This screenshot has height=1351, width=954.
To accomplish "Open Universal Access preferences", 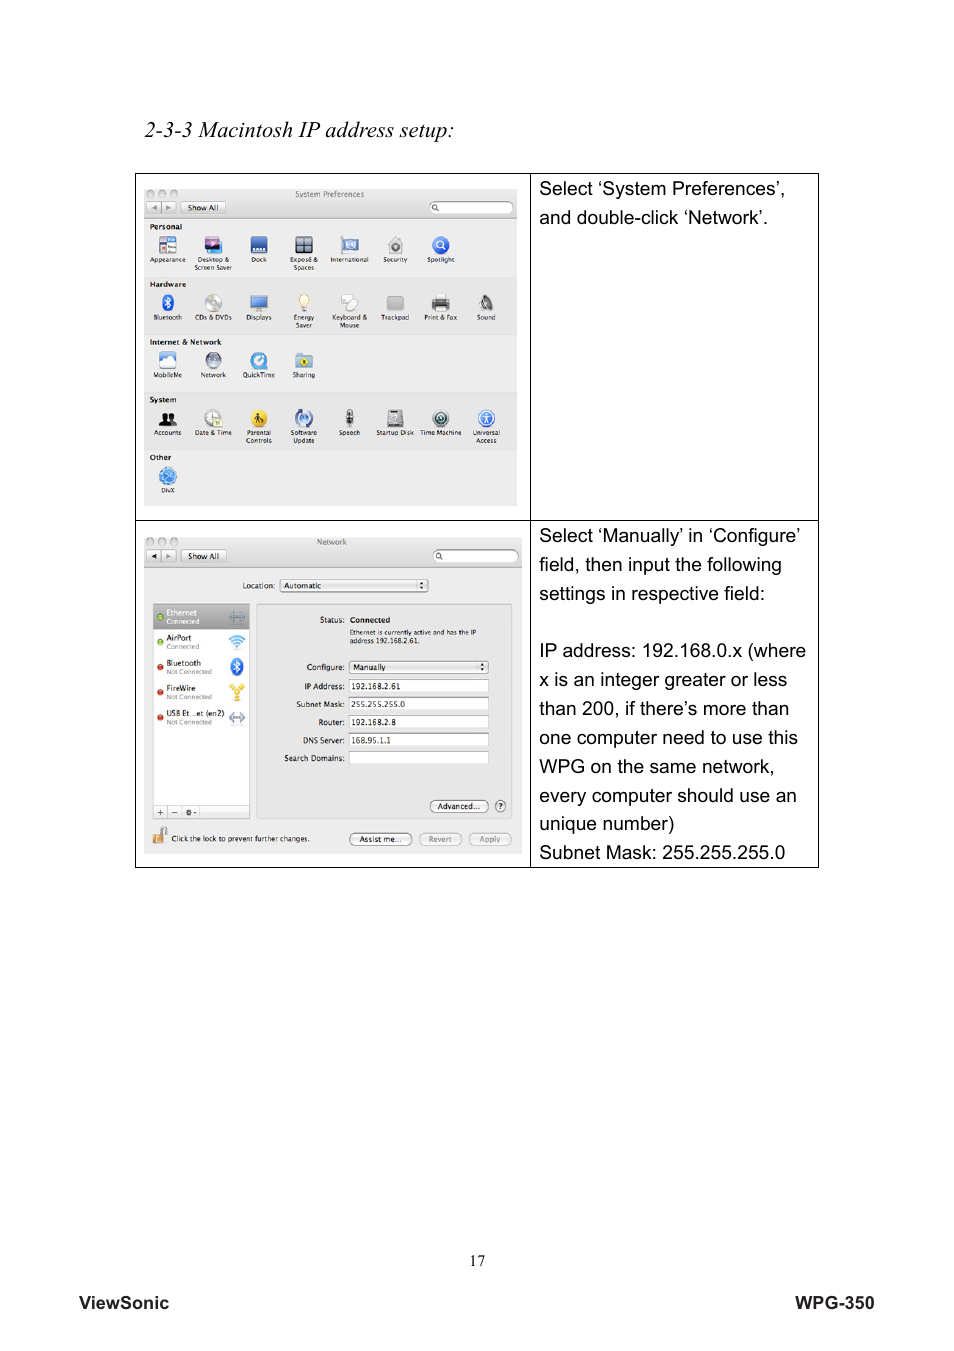I will coord(486,426).
